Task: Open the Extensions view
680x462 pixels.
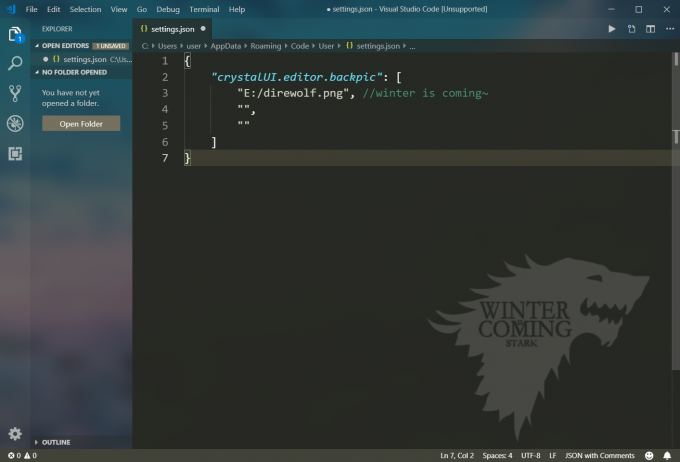Action: click(x=15, y=154)
